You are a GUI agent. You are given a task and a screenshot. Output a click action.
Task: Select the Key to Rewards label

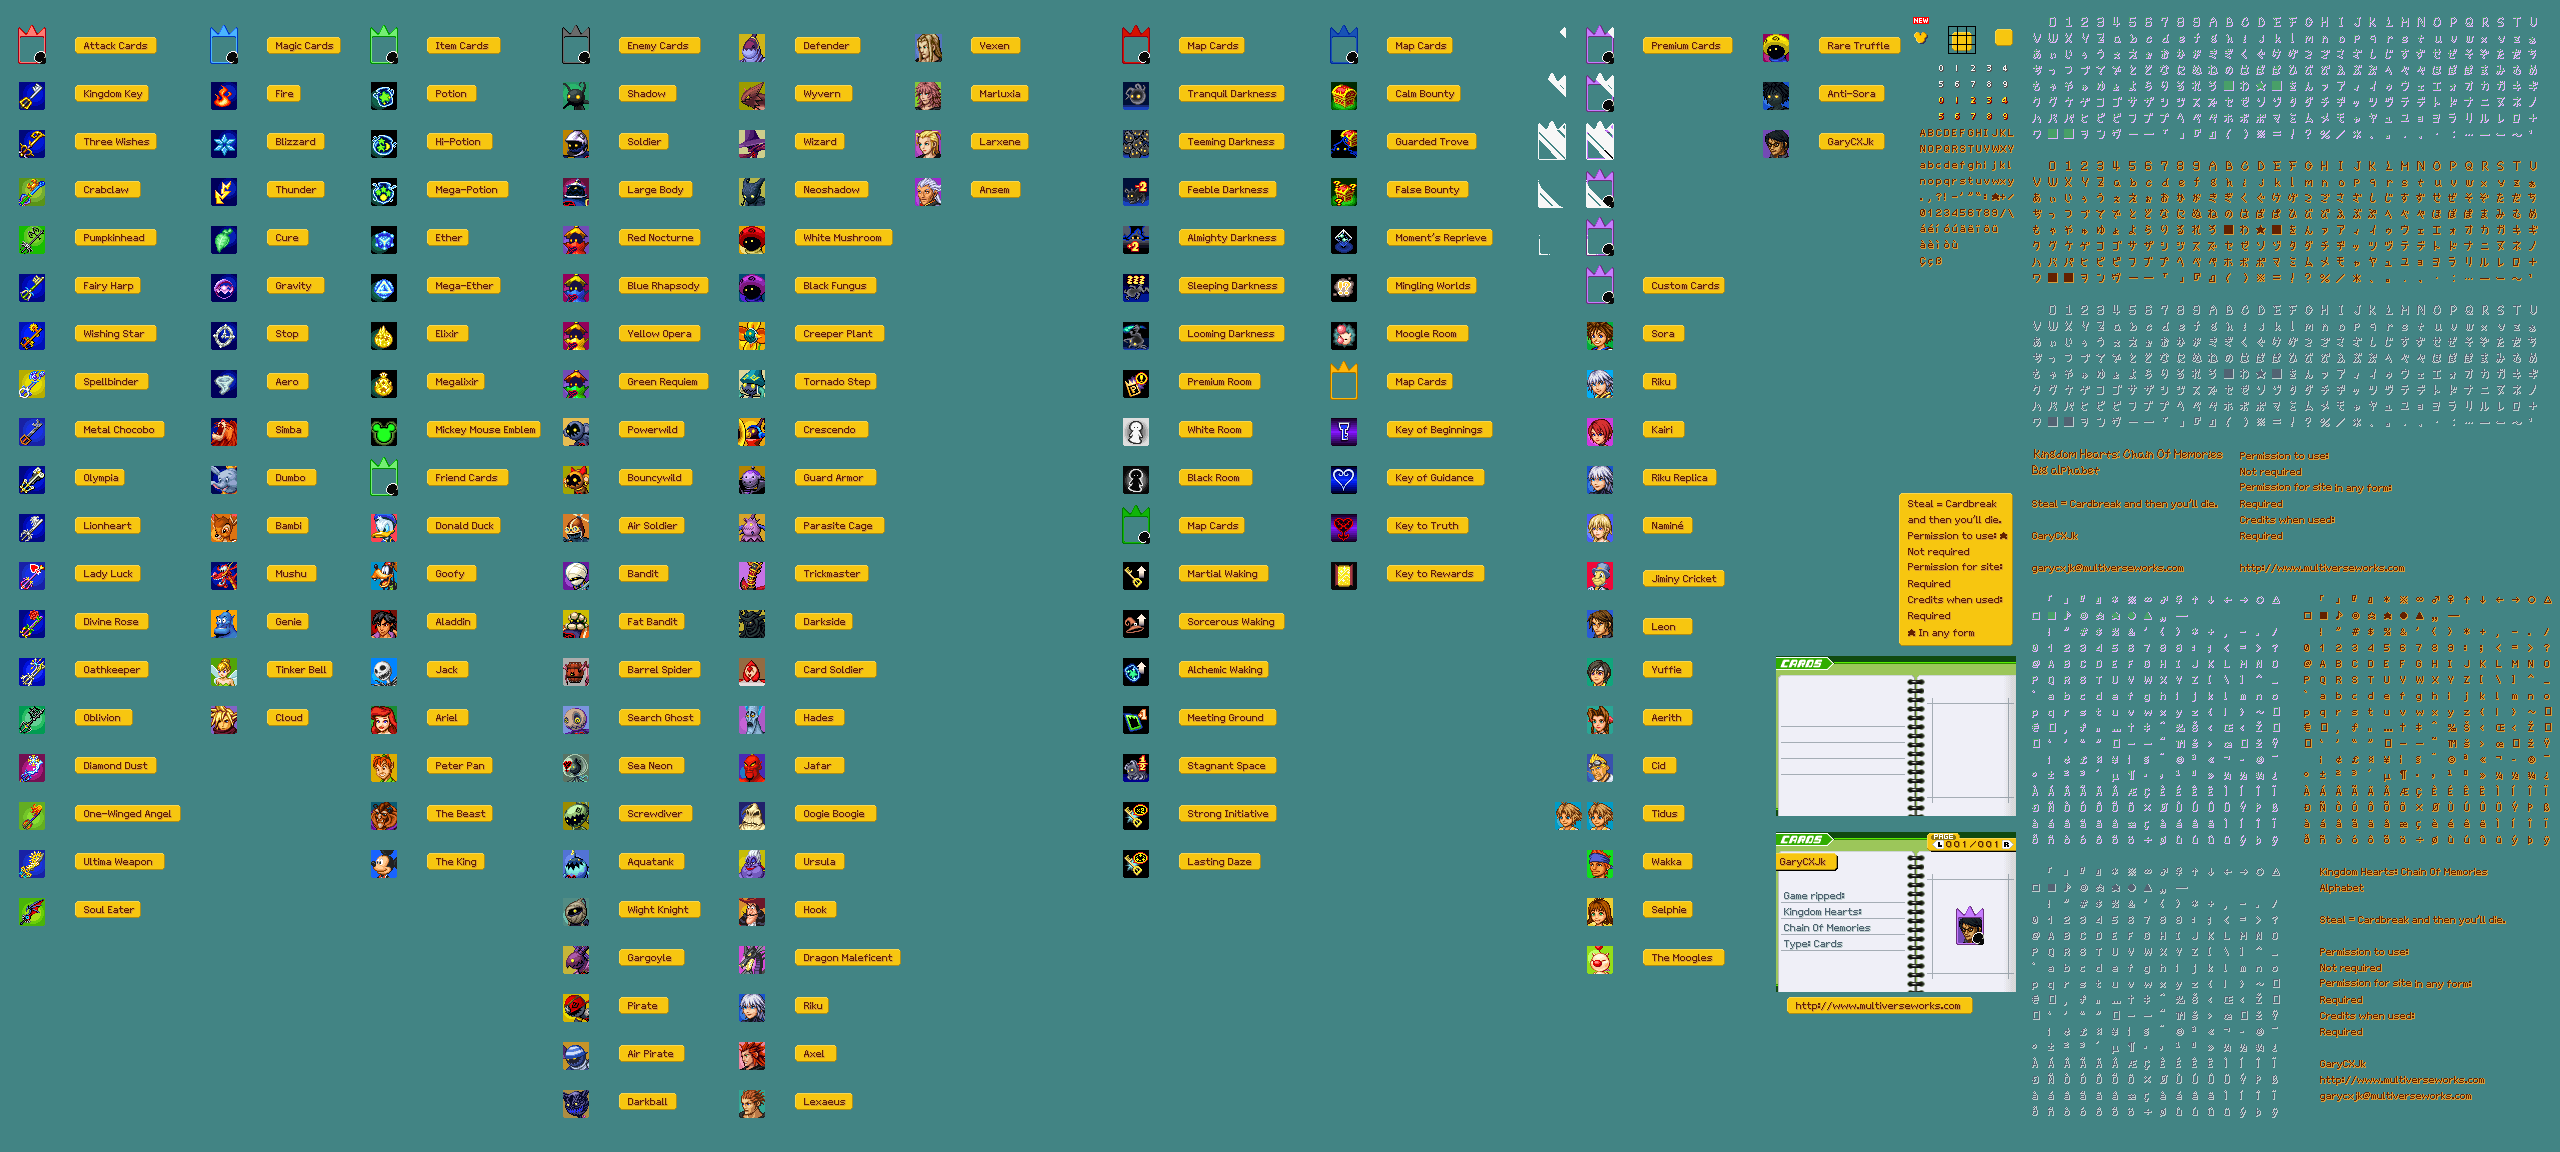(x=1434, y=574)
